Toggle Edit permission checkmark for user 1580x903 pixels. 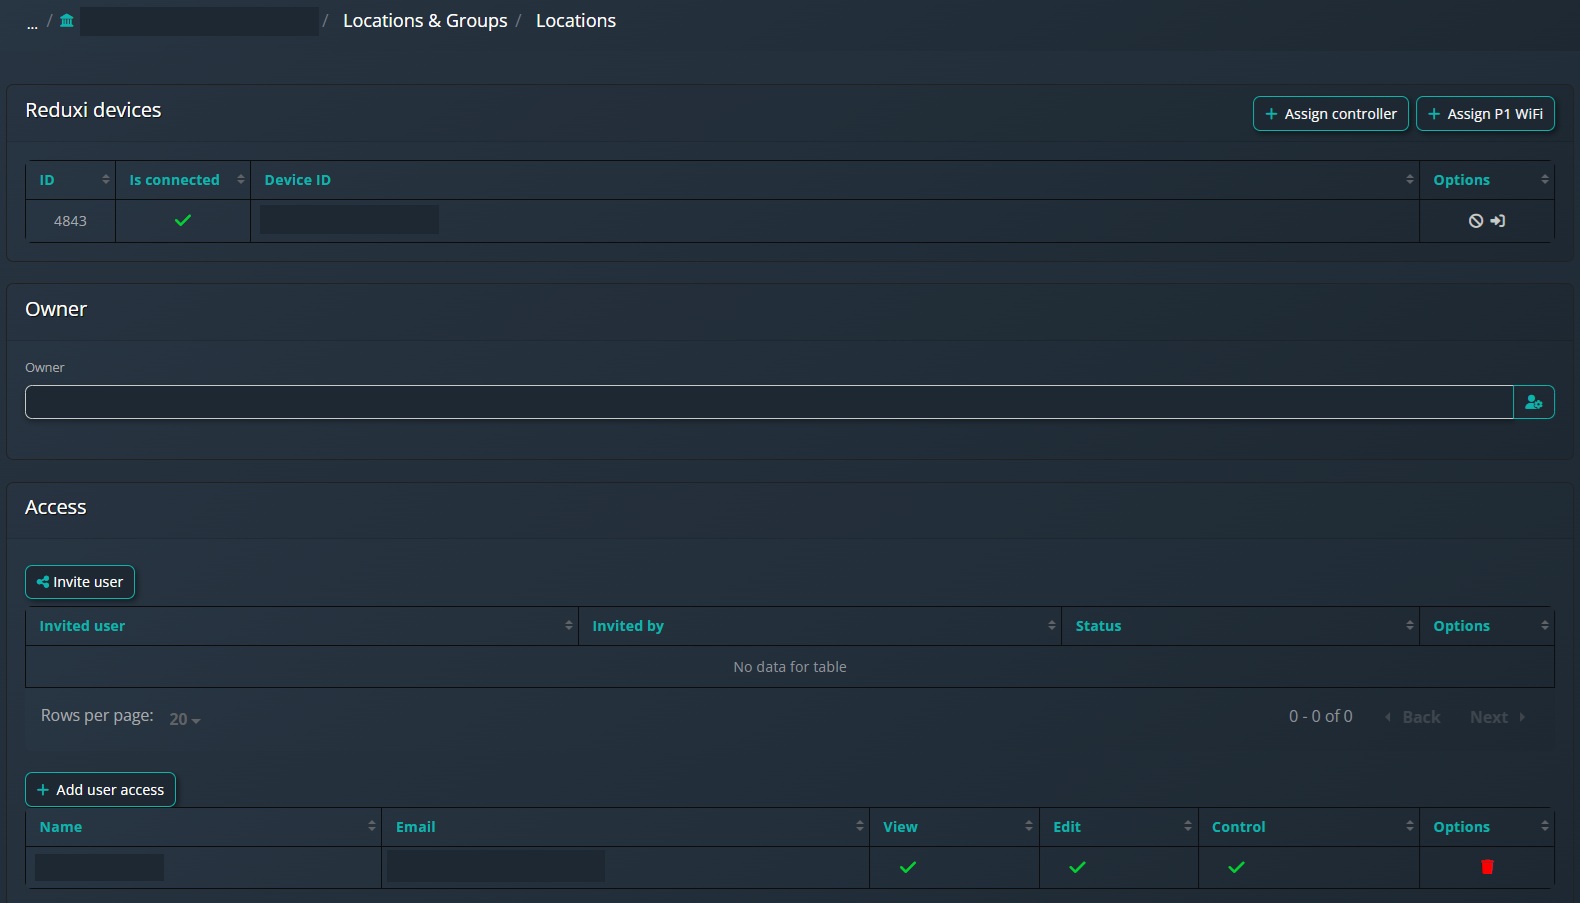pos(1077,867)
